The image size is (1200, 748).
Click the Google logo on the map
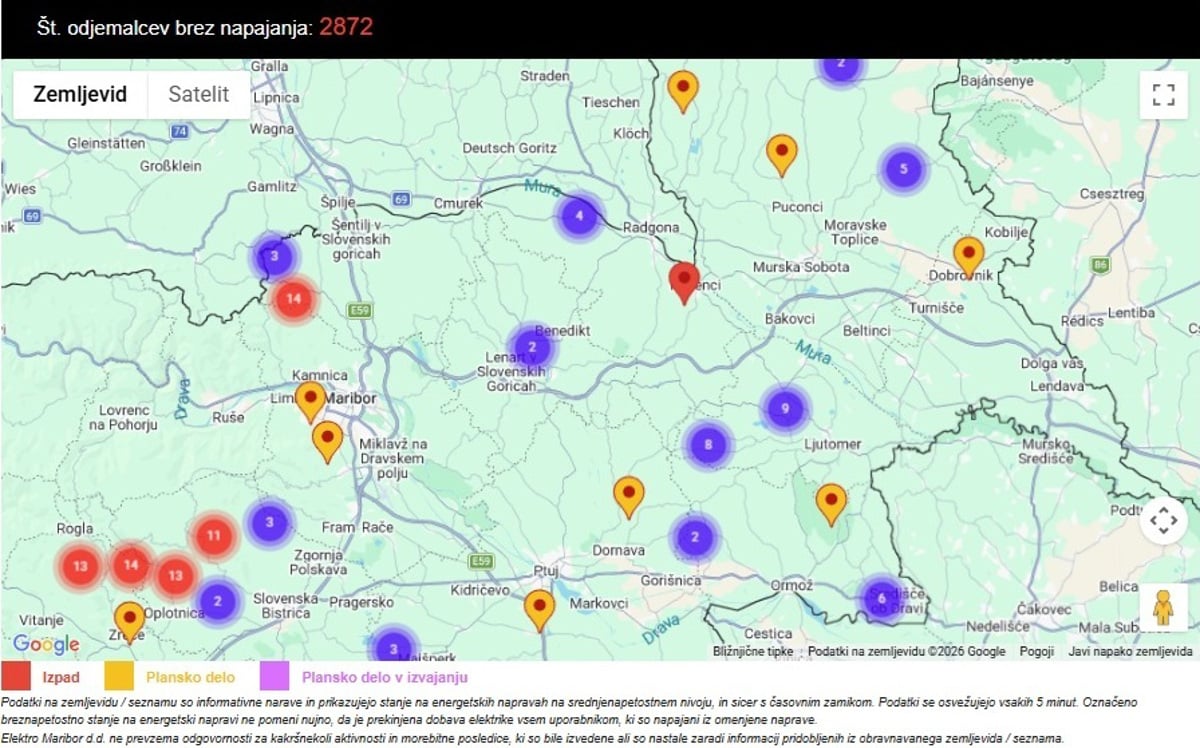tap(46, 644)
